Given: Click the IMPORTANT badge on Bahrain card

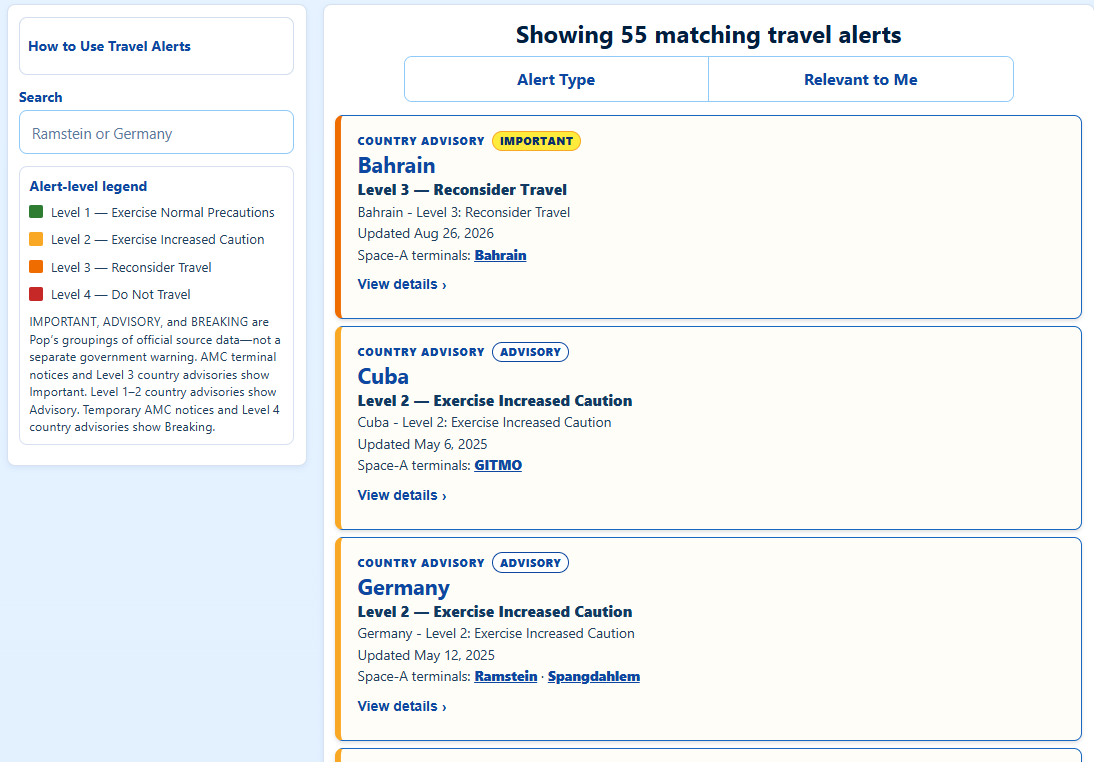Looking at the screenshot, I should [x=536, y=141].
